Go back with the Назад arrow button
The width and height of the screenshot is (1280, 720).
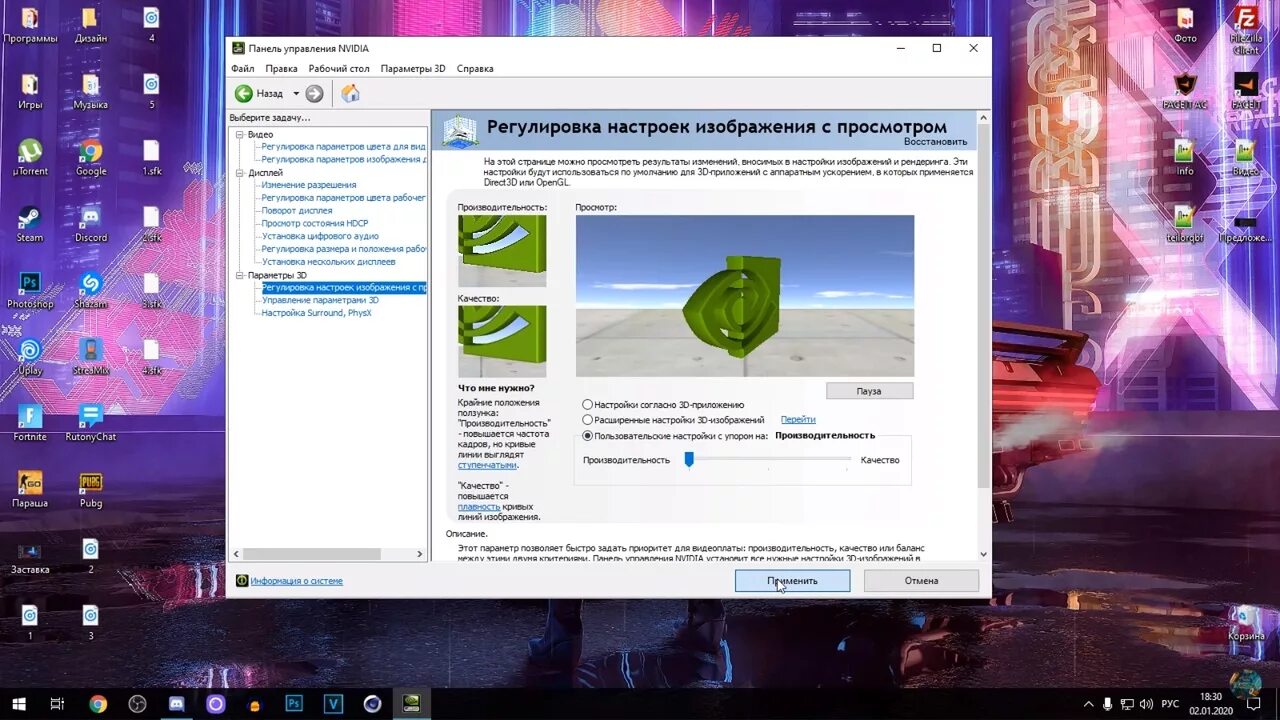point(244,93)
